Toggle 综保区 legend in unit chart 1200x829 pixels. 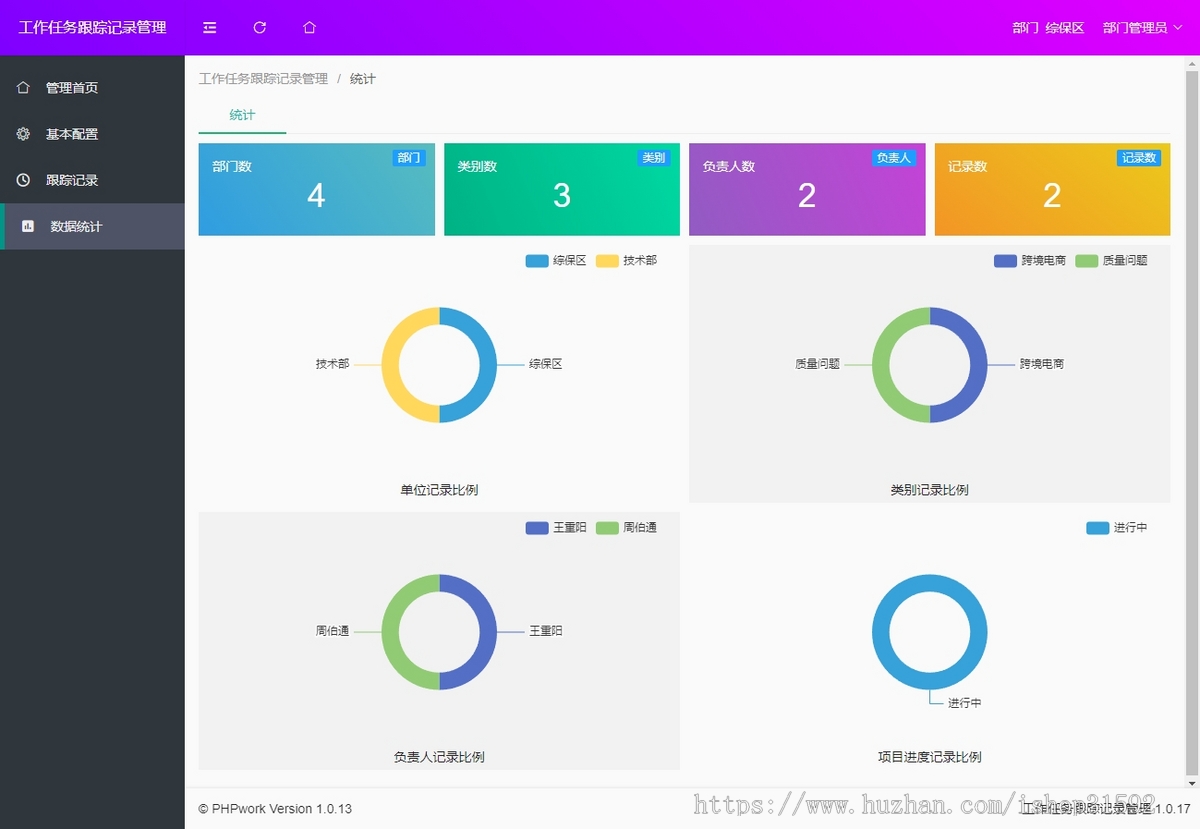pyautogui.click(x=556, y=261)
